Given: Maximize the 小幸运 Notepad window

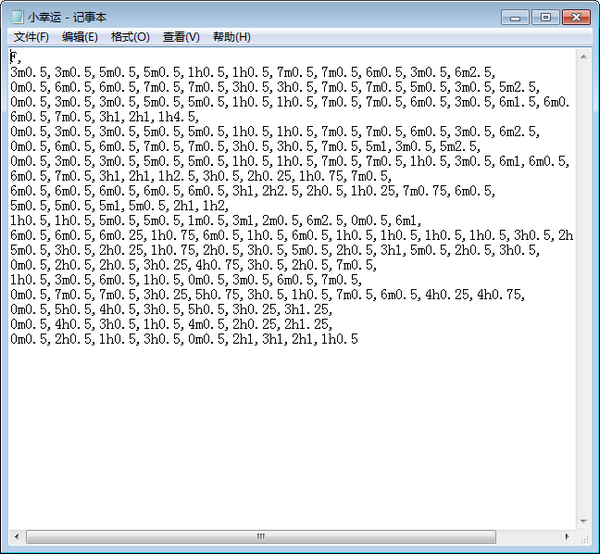Looking at the screenshot, I should tap(546, 17).
